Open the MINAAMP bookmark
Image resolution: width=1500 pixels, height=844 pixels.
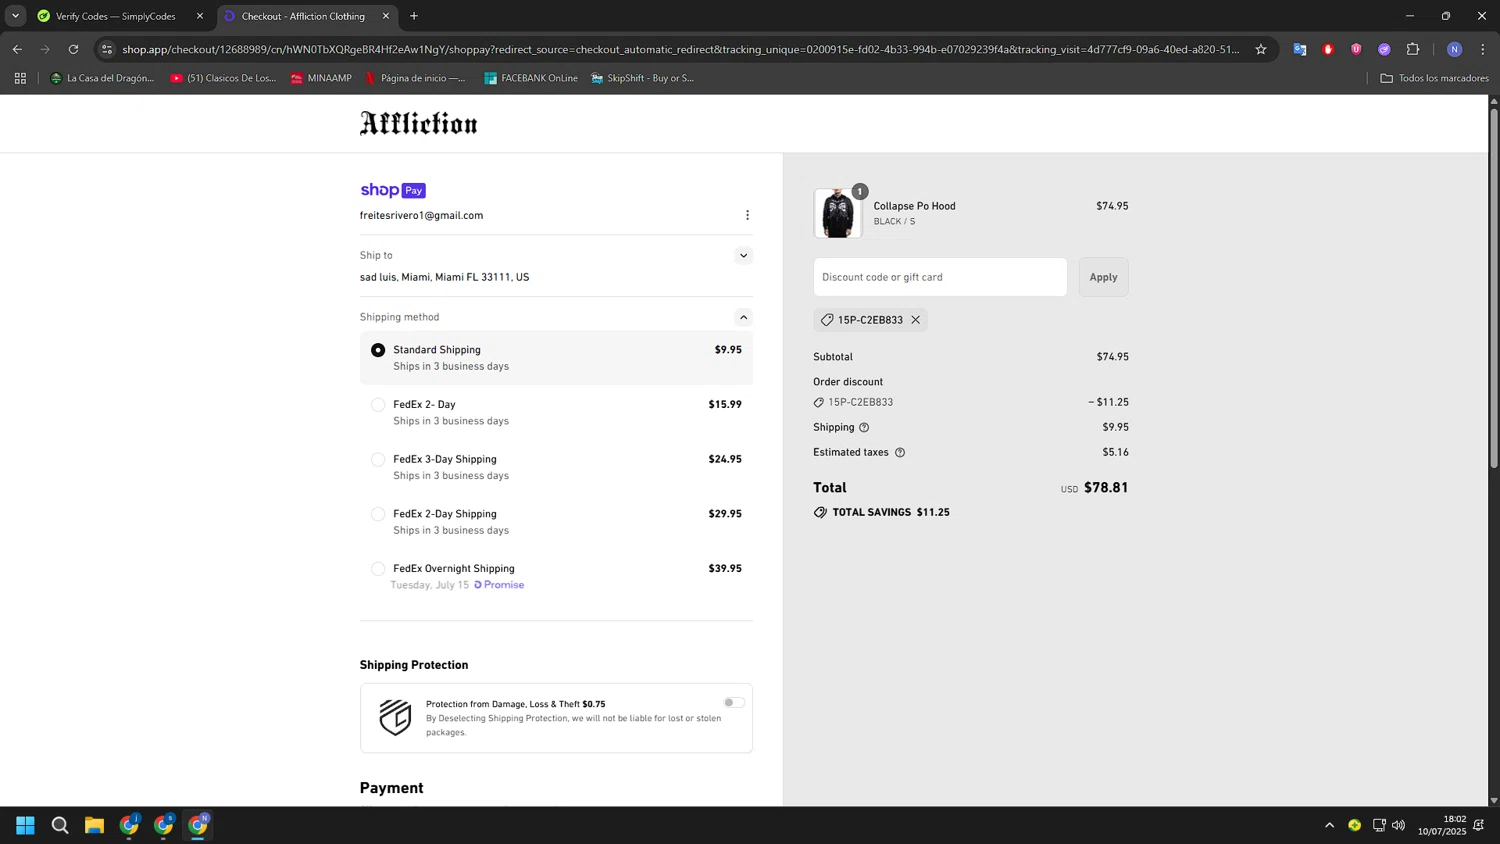[321, 78]
